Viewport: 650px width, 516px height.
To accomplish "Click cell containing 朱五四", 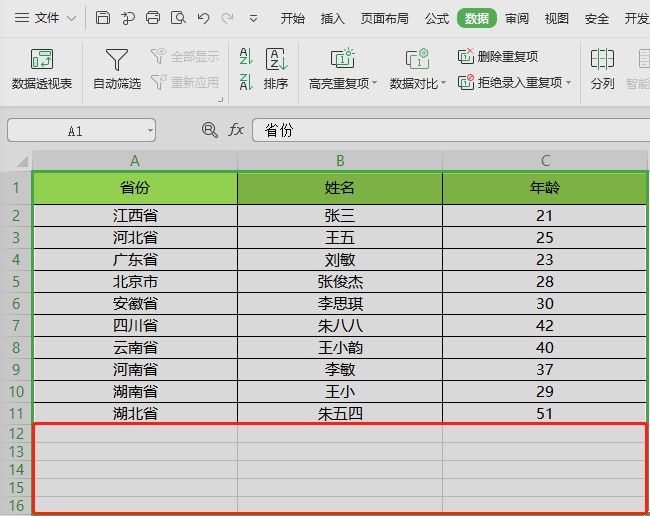I will (340, 413).
